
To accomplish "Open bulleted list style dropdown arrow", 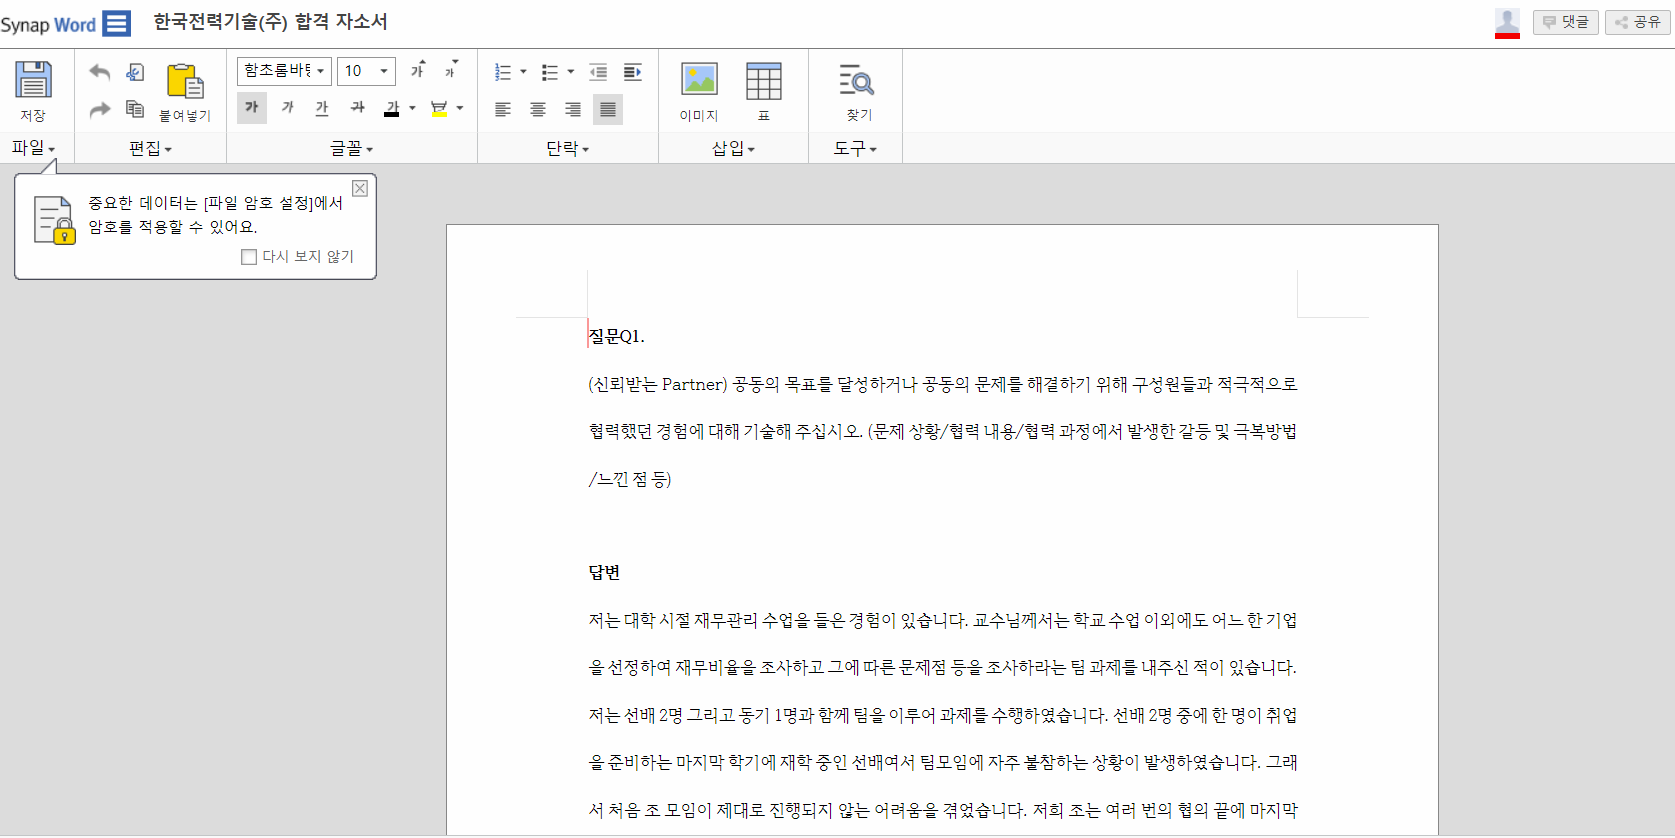I will coord(571,72).
